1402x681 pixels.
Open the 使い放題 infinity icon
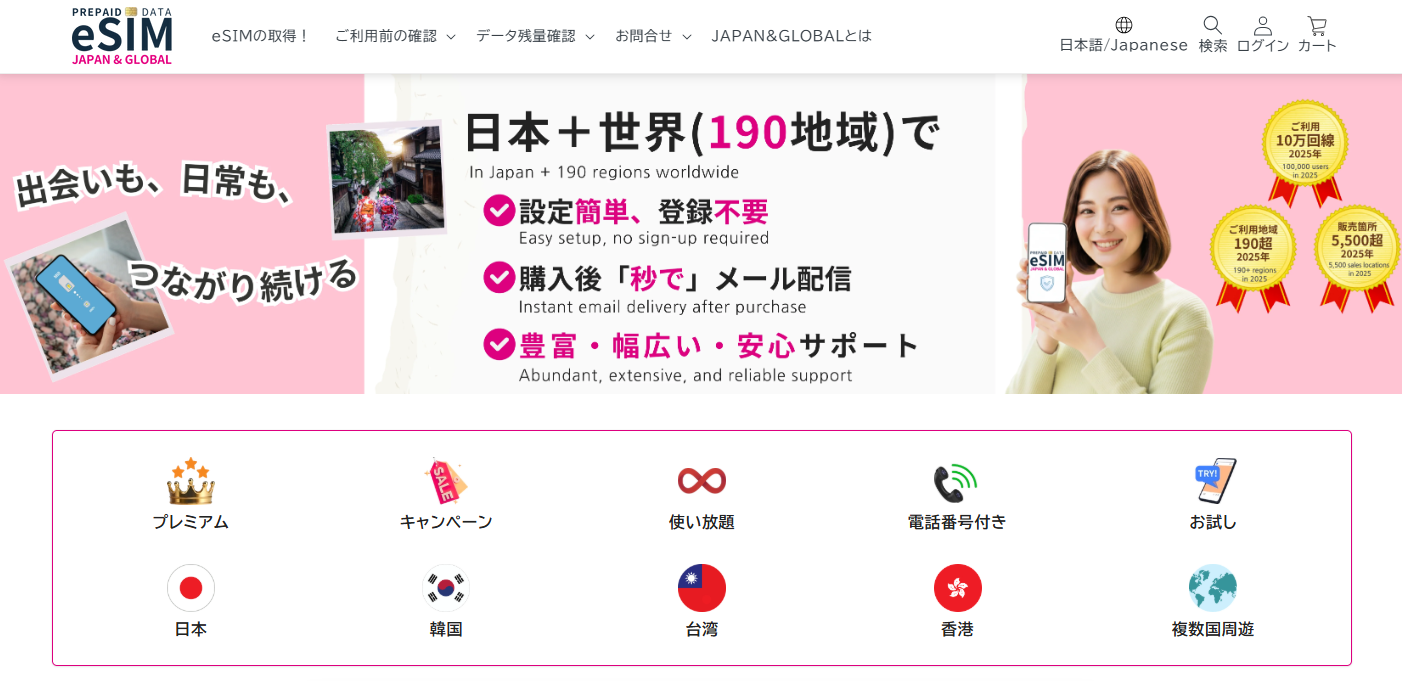pyautogui.click(x=702, y=481)
